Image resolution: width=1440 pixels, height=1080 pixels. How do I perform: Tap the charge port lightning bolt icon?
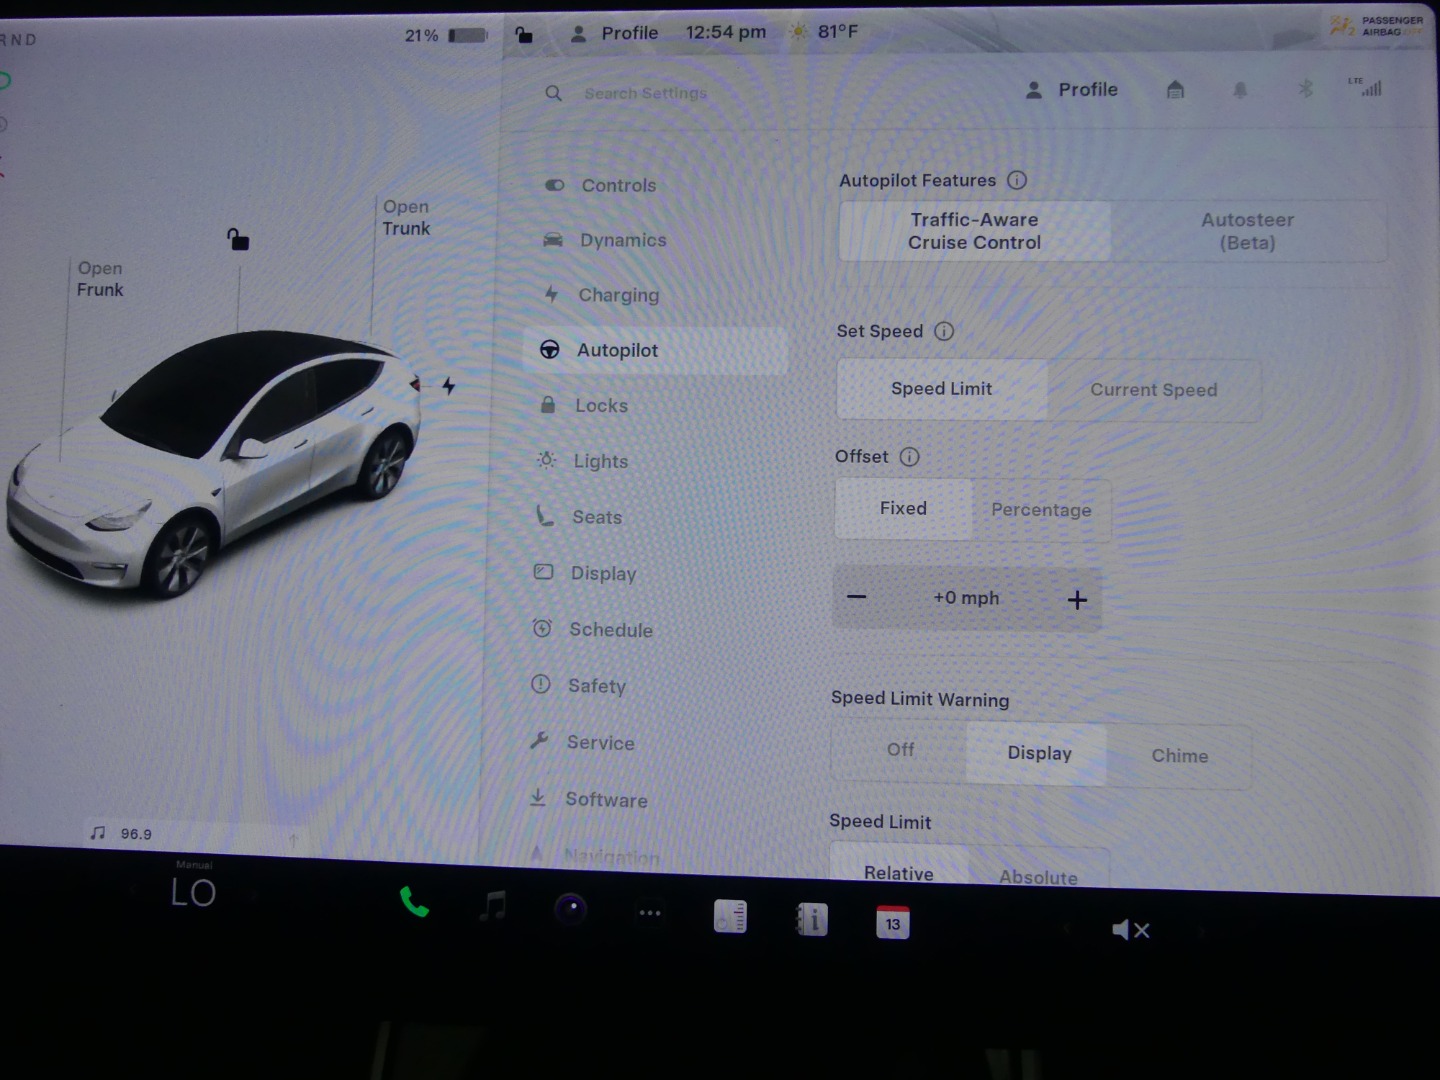point(448,386)
